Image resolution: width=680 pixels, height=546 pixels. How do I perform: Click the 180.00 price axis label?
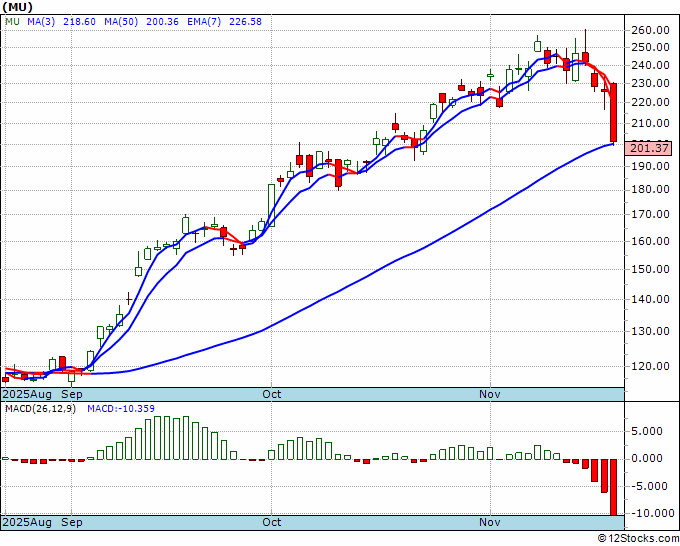click(x=650, y=190)
